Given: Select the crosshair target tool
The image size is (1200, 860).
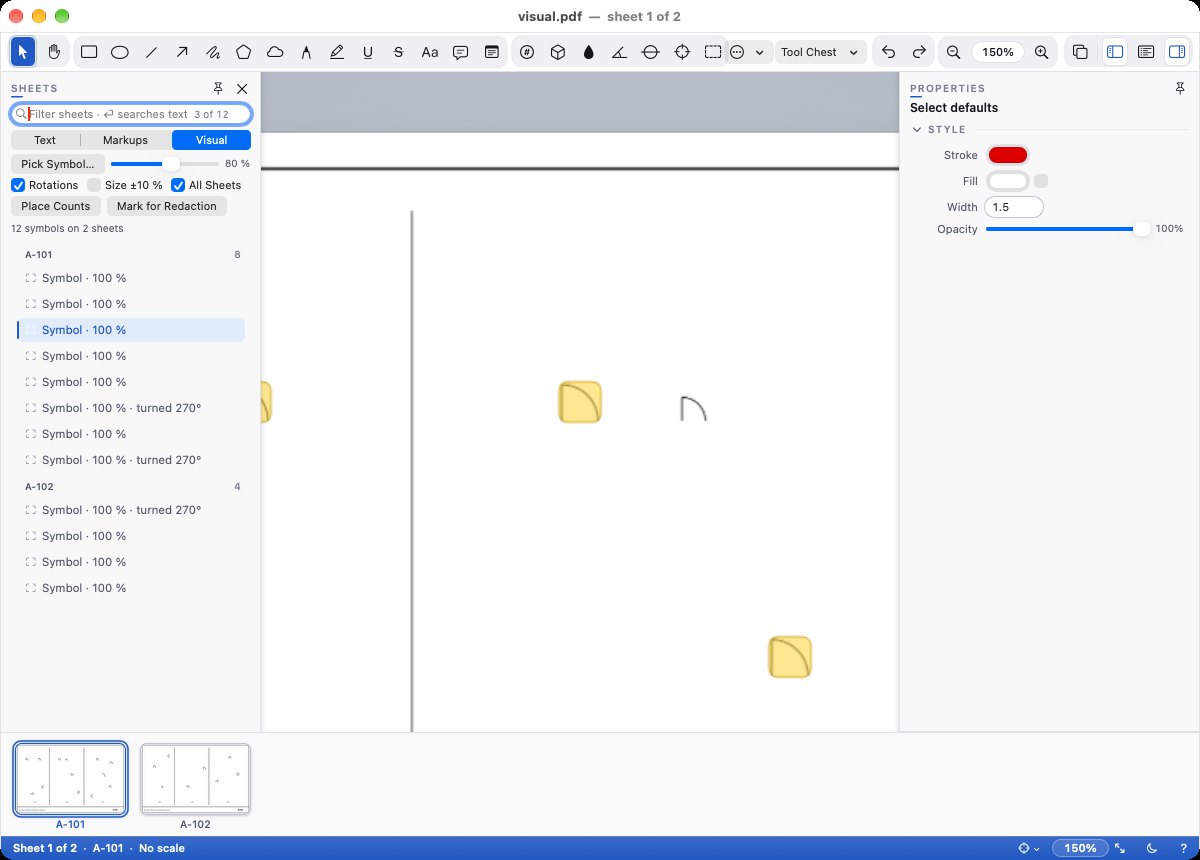Looking at the screenshot, I should coord(682,52).
